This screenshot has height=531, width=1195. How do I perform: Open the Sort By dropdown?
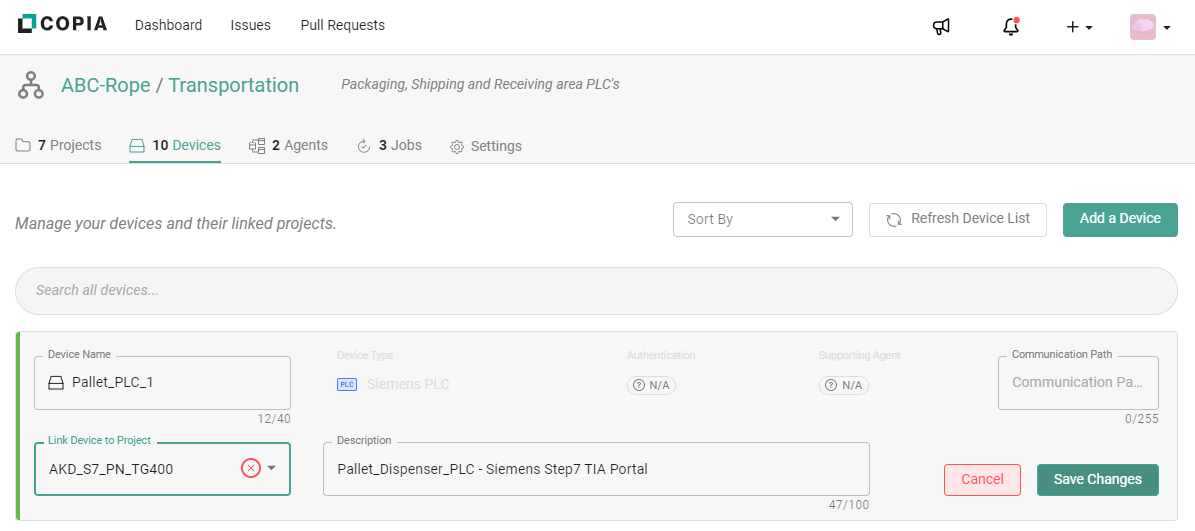click(762, 219)
